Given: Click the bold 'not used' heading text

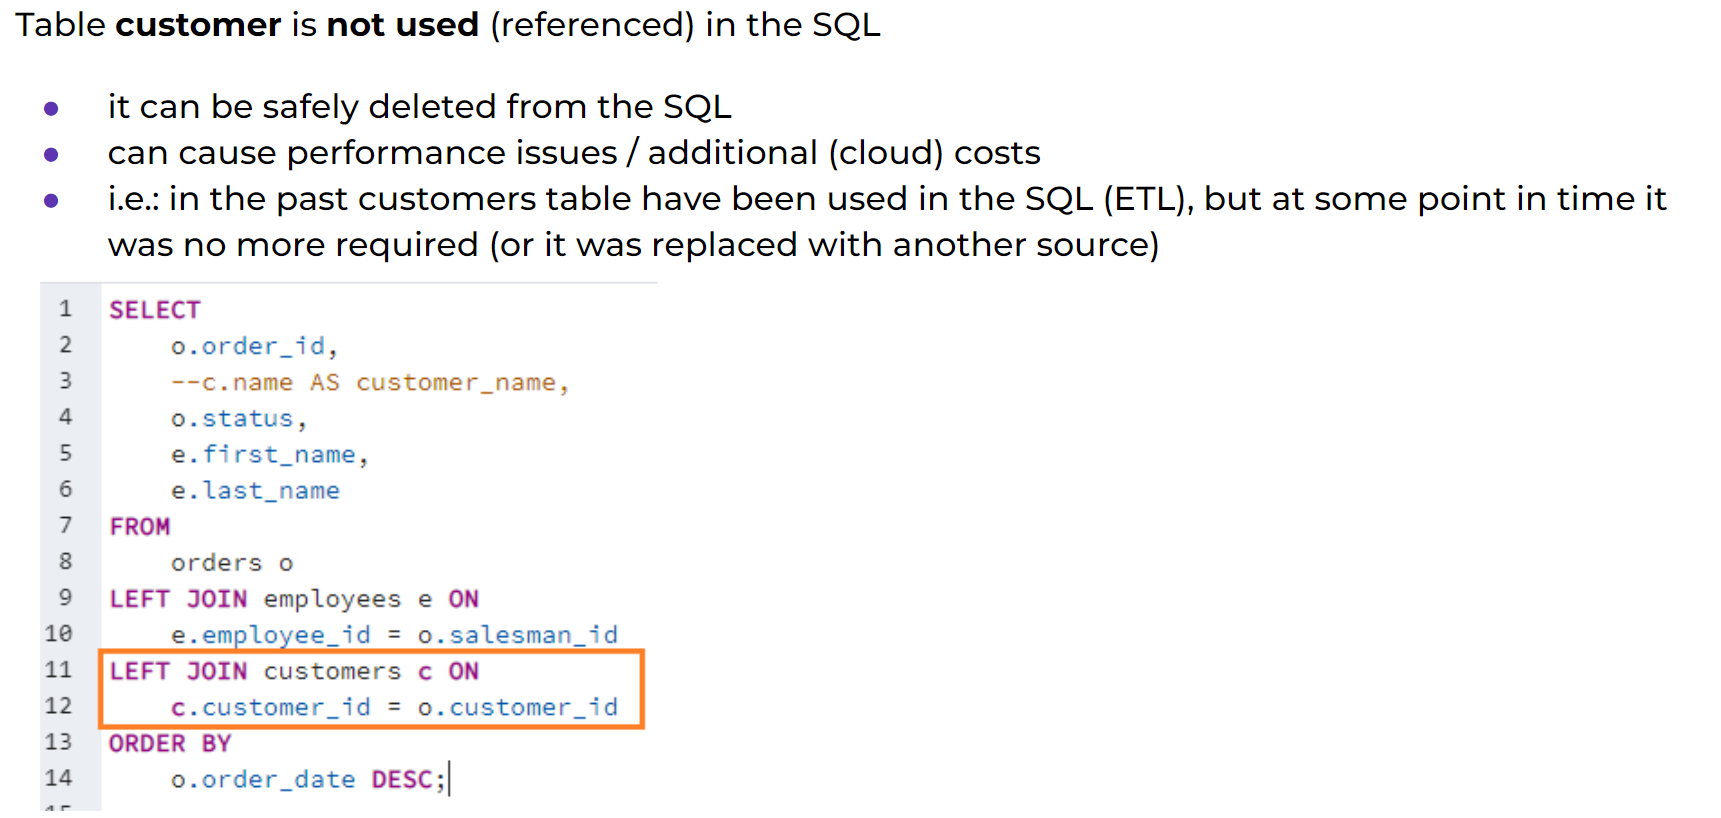Looking at the screenshot, I should coord(403,25).
